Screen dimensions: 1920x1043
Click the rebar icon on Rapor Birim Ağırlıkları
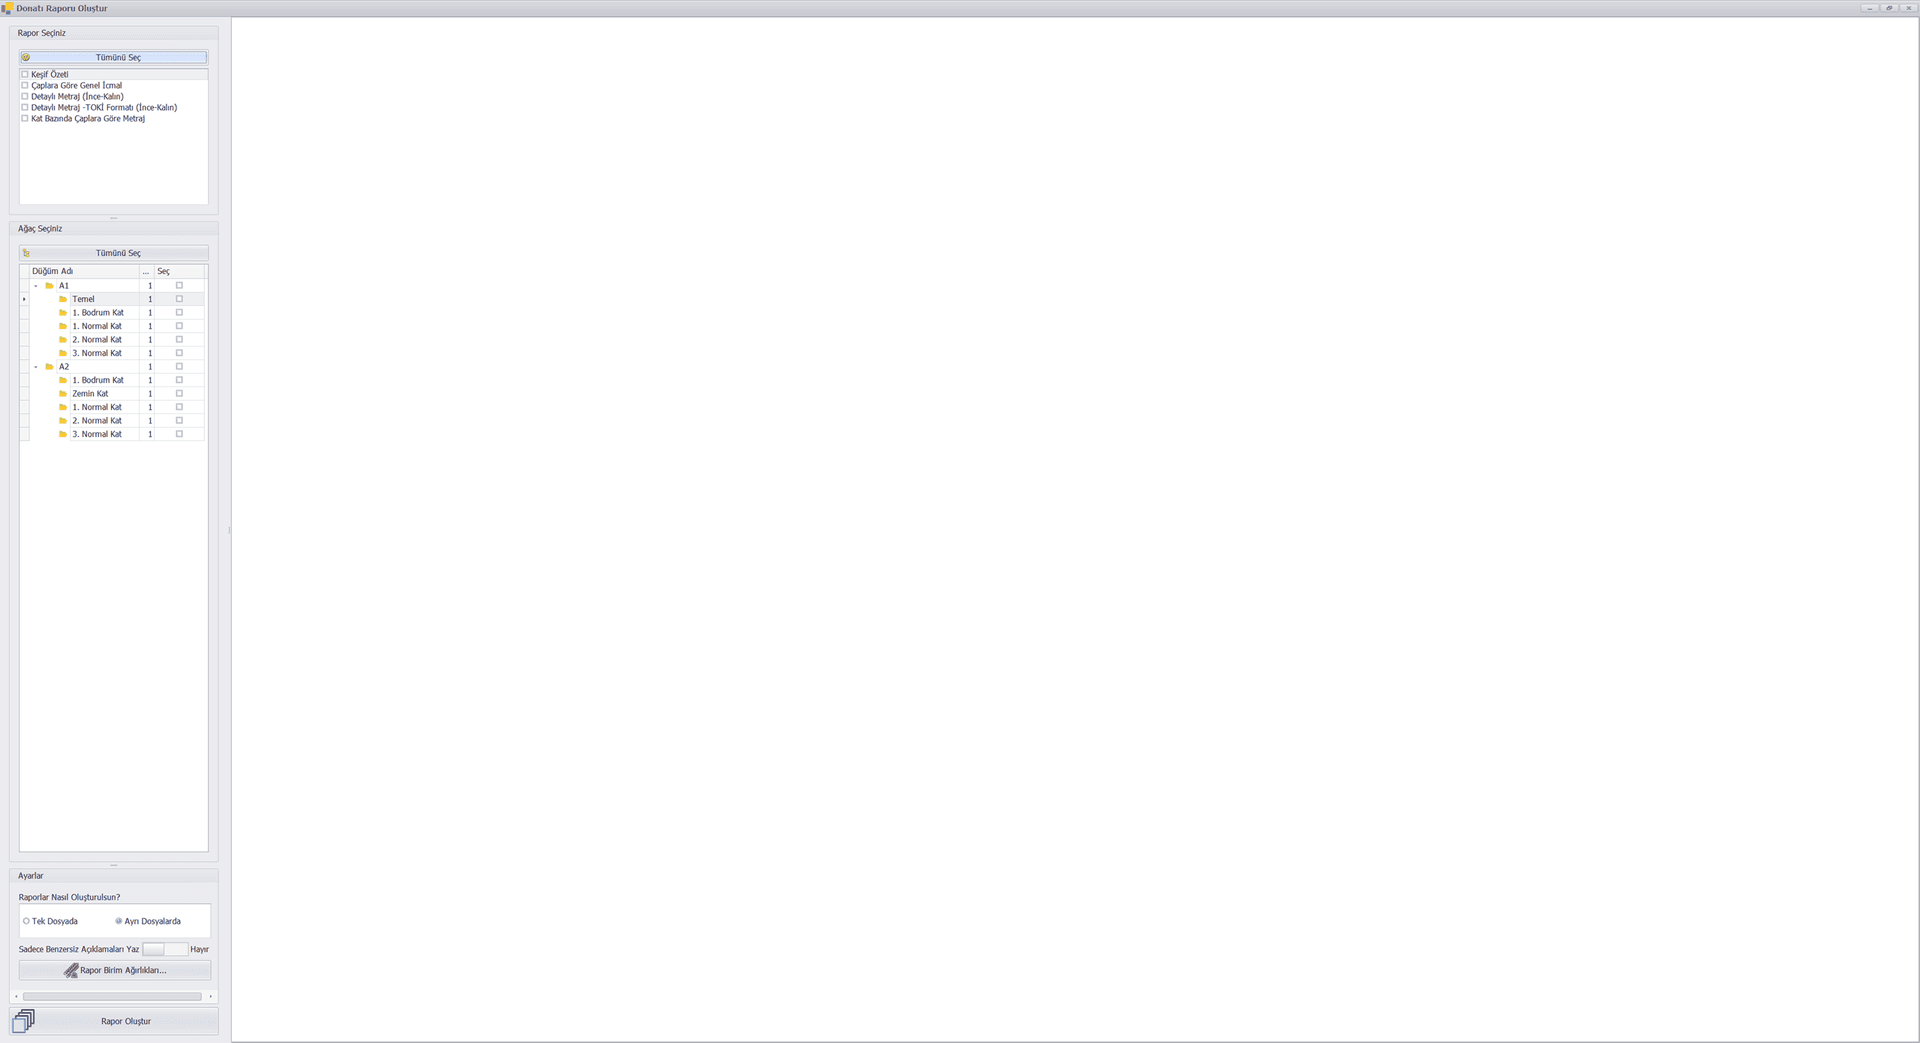point(71,970)
